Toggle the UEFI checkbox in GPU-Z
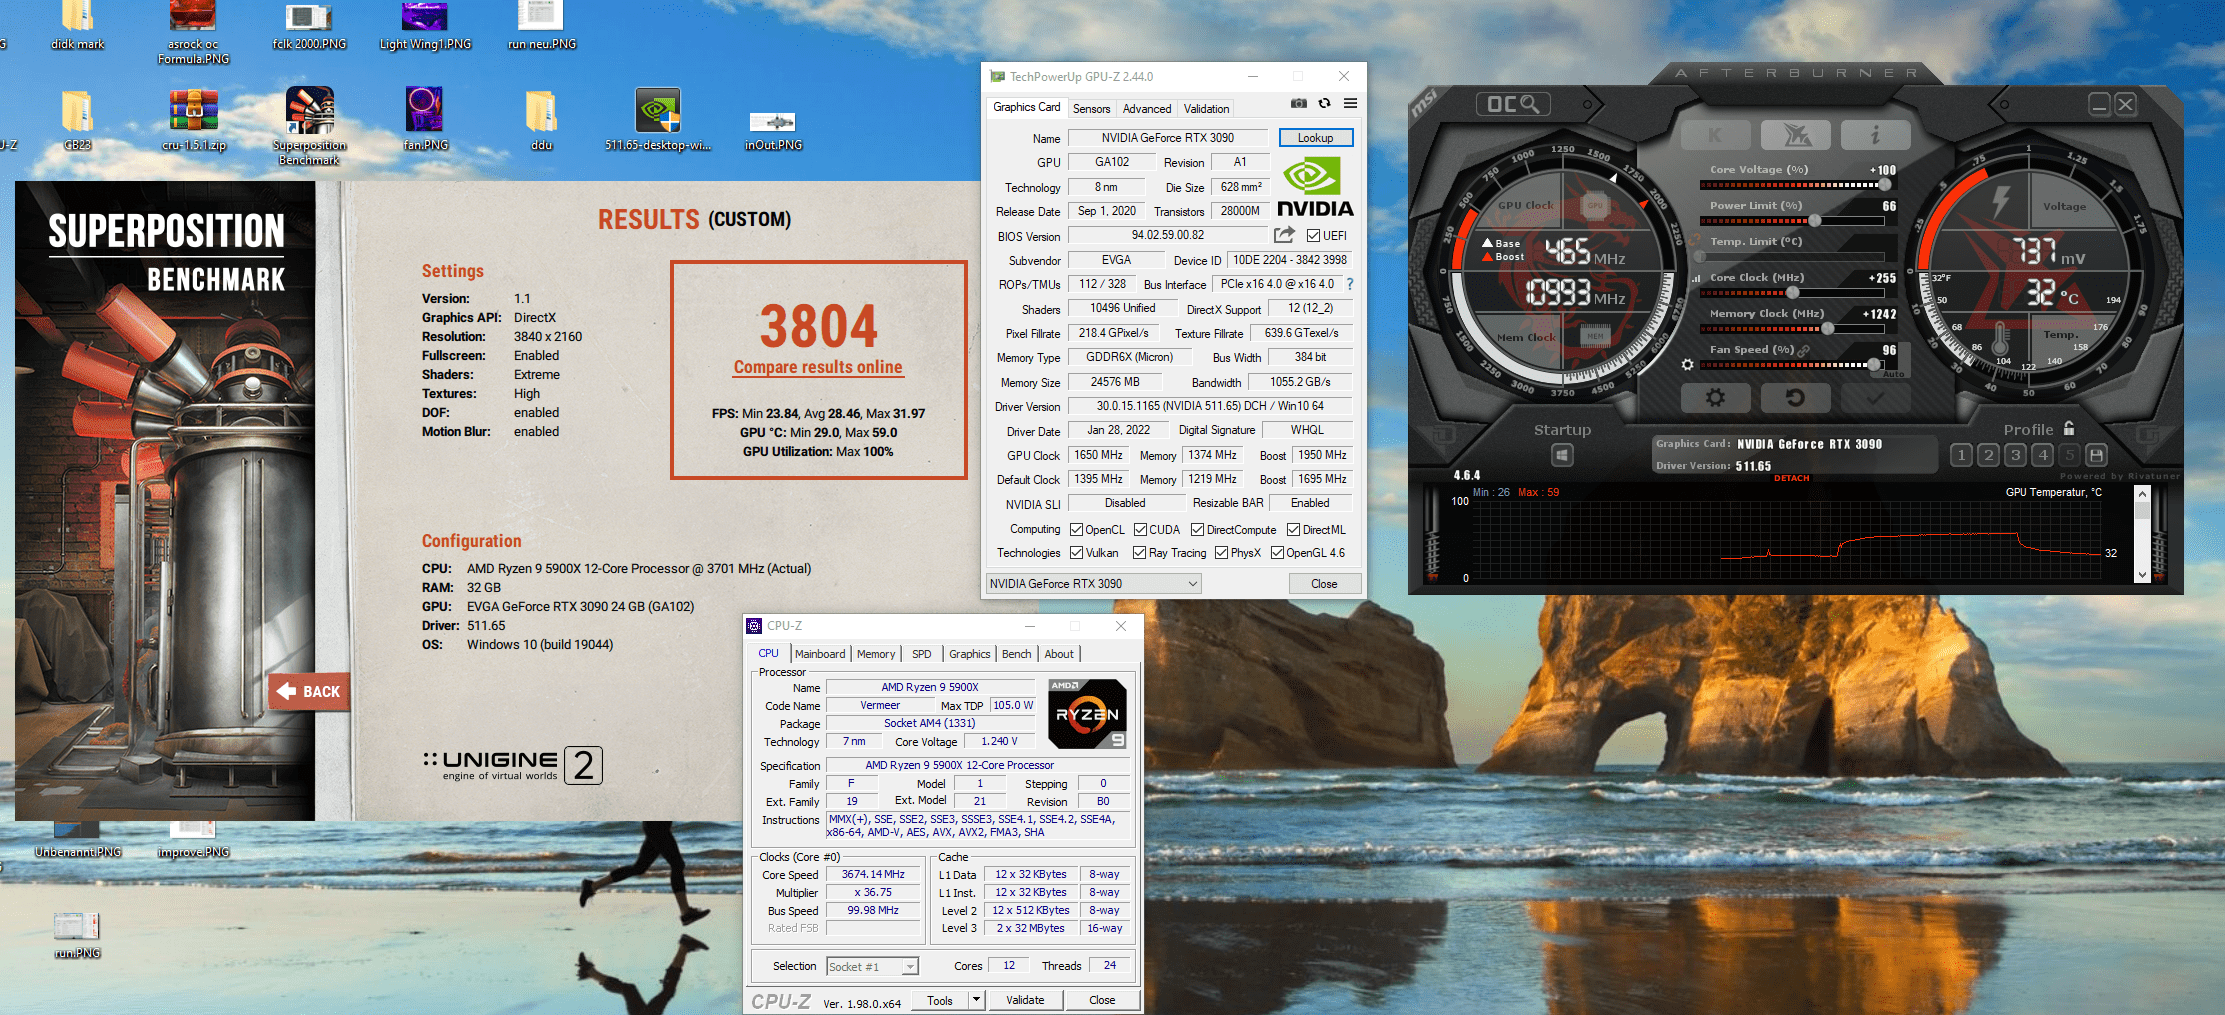Image resolution: width=2225 pixels, height=1015 pixels. 1313,236
